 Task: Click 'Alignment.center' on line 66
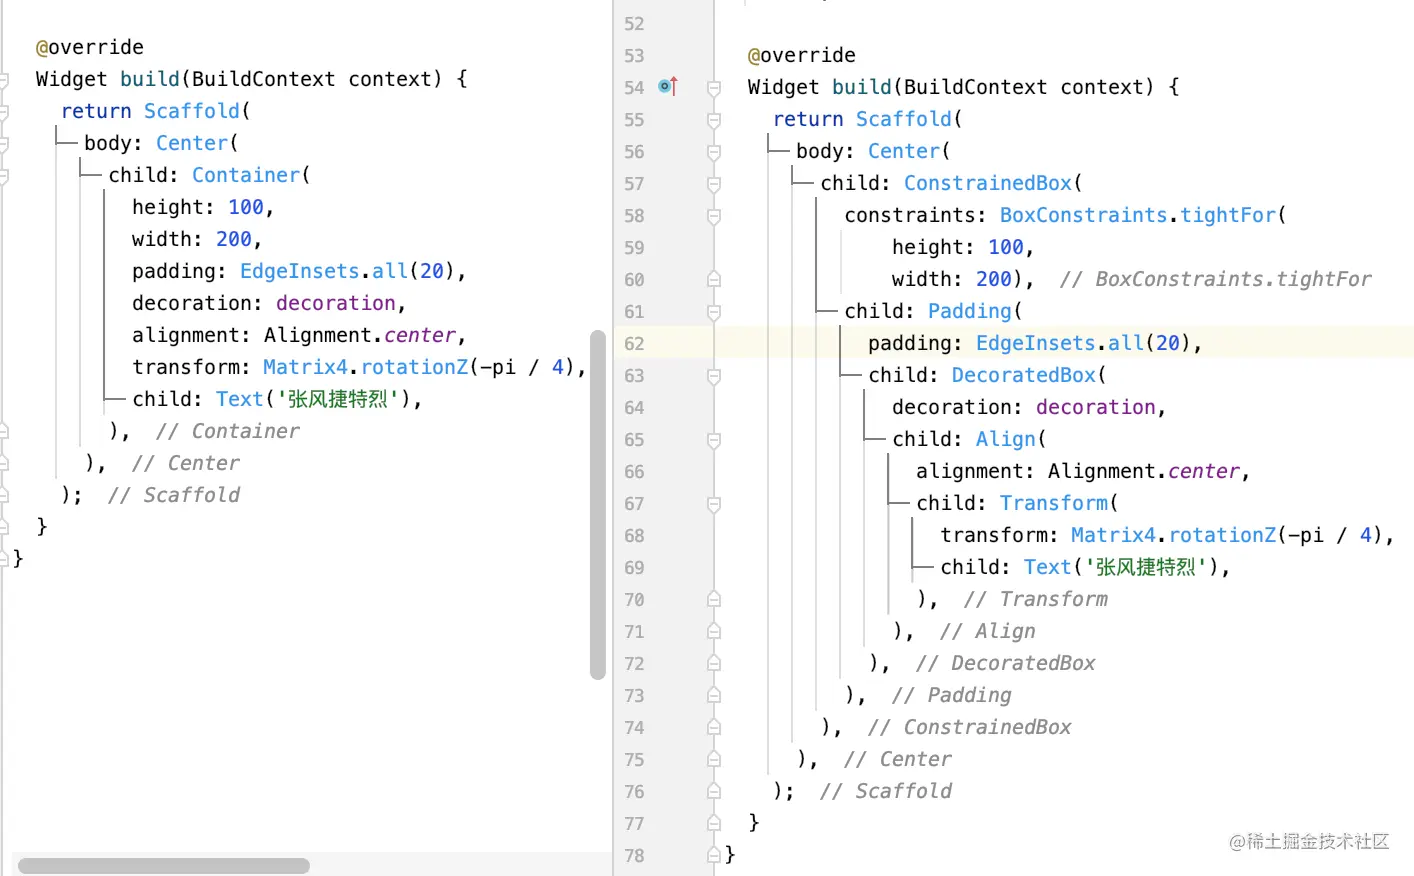(x=1144, y=471)
